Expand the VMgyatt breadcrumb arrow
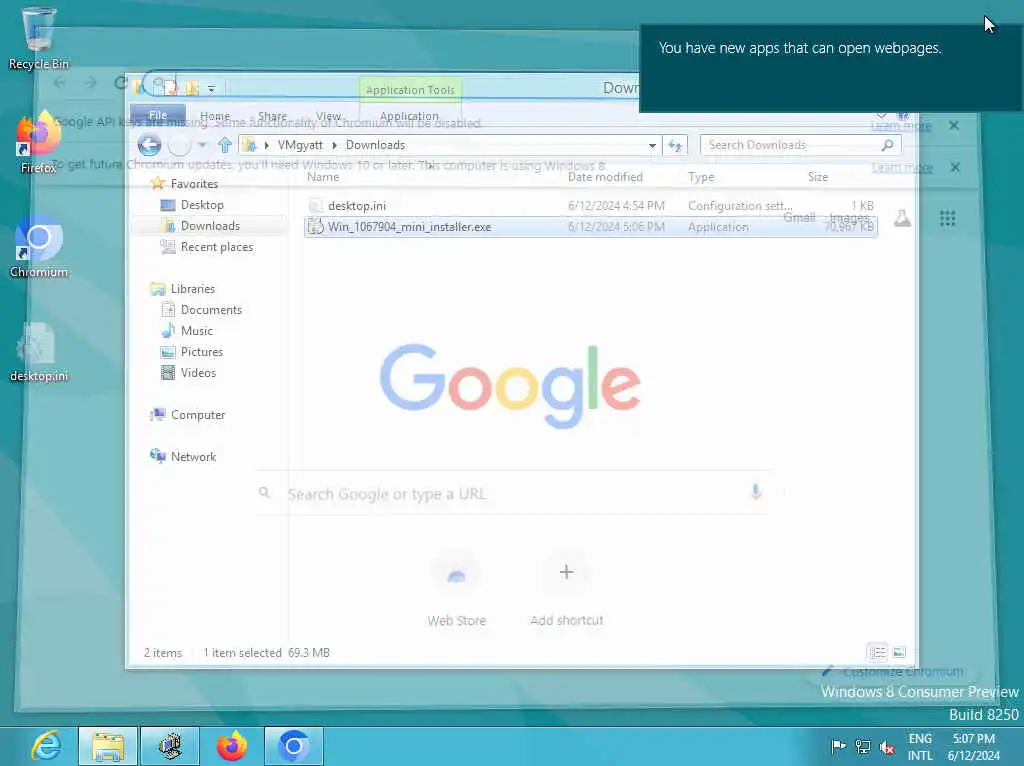 point(334,145)
